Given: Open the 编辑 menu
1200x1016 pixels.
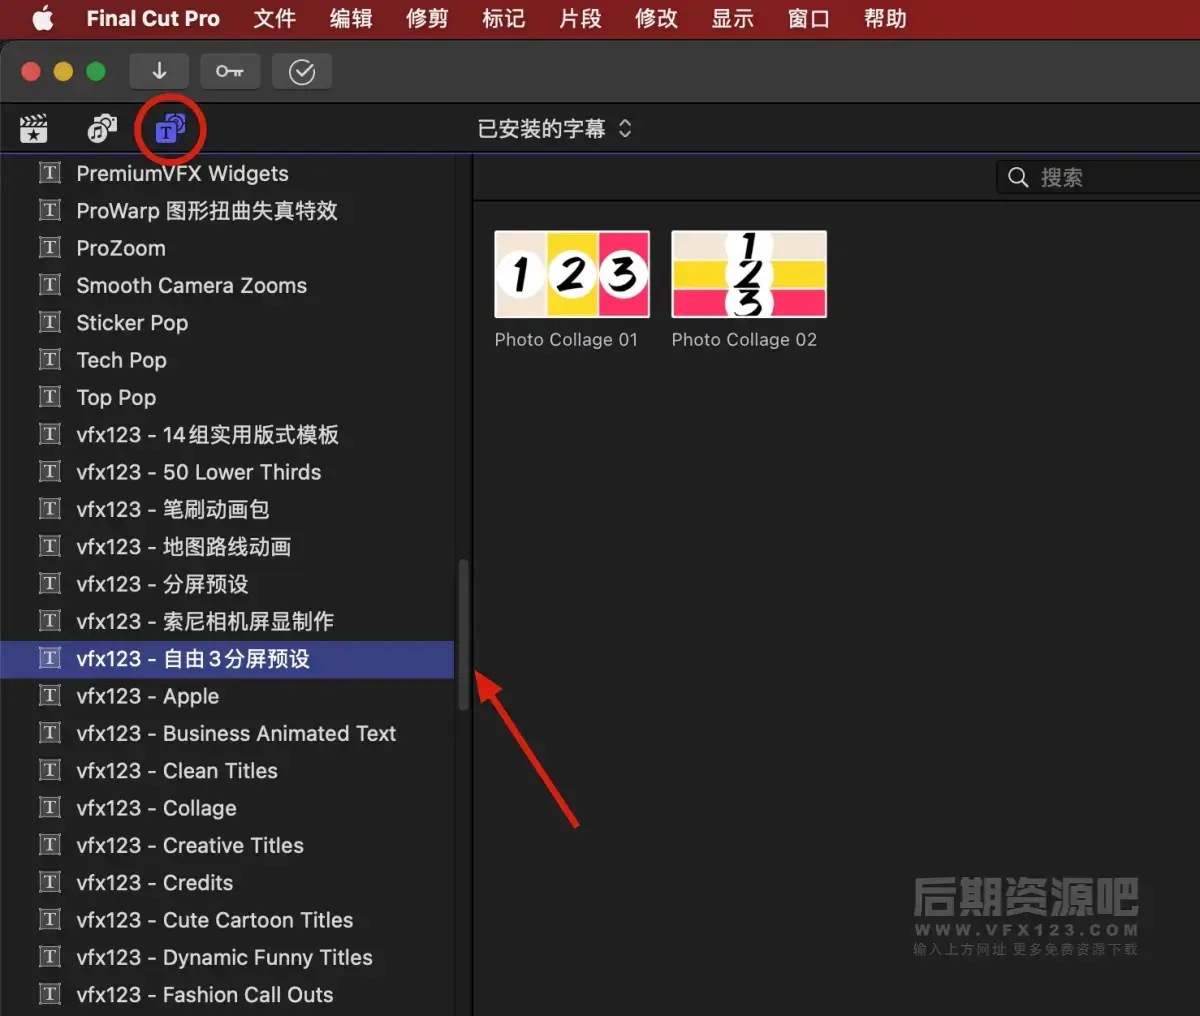Looking at the screenshot, I should pyautogui.click(x=351, y=19).
